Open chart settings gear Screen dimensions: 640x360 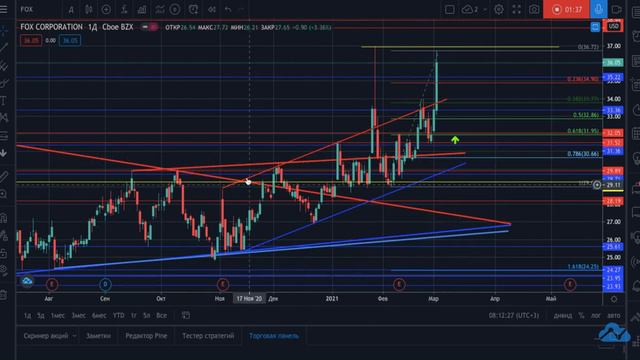tap(499, 9)
